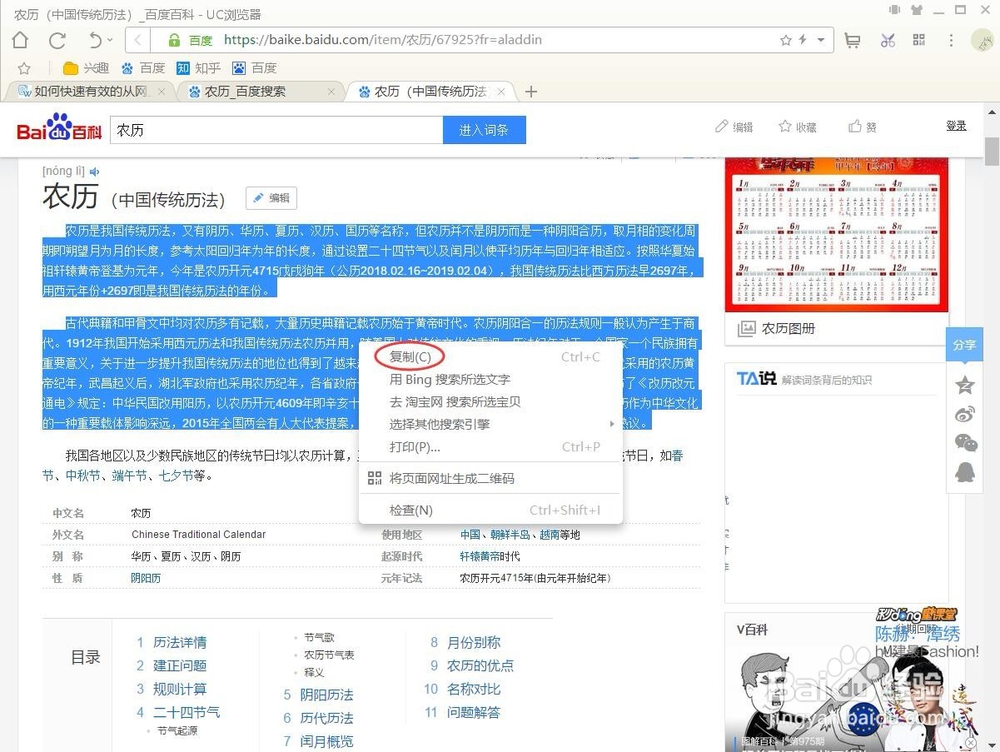Image resolution: width=1000 pixels, height=752 pixels.
Task: Bookmark page with address bar star
Action: coord(786,40)
